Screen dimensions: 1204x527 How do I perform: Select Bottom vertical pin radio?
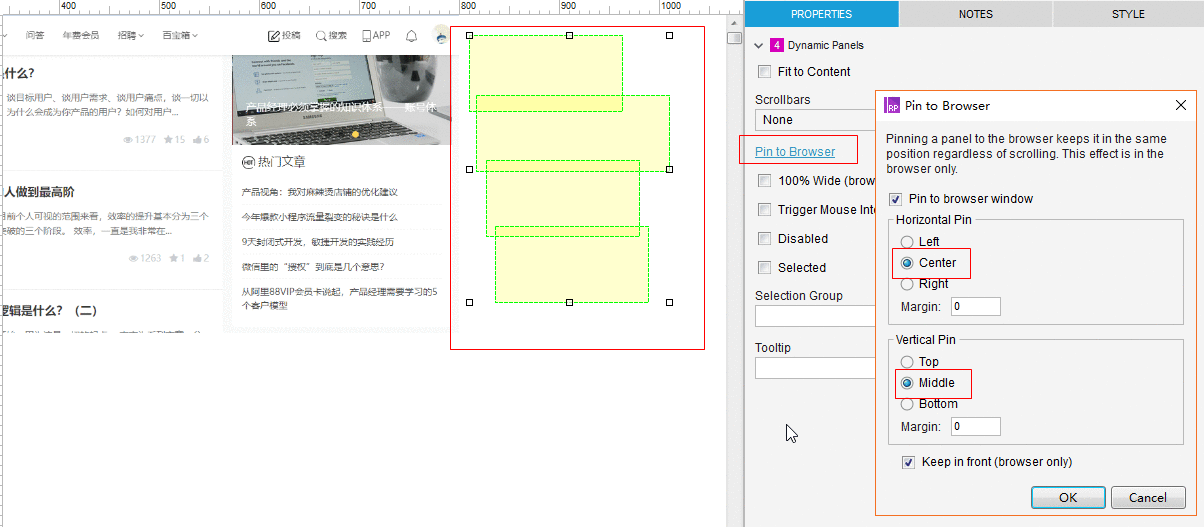click(x=907, y=404)
